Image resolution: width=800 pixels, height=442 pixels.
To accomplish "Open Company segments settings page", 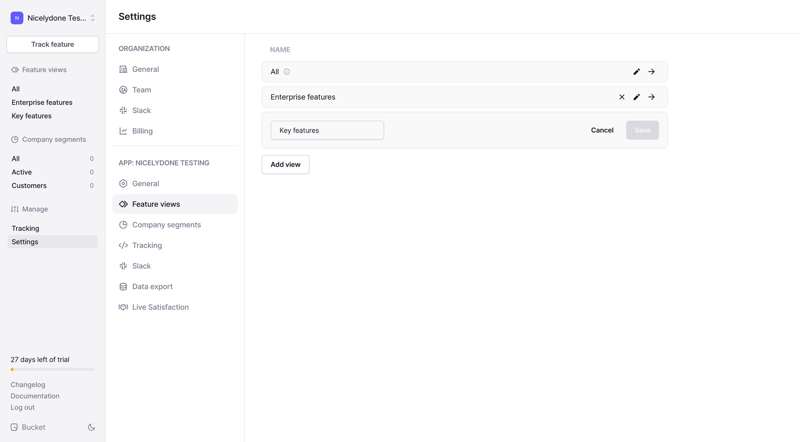I will tap(174, 225).
